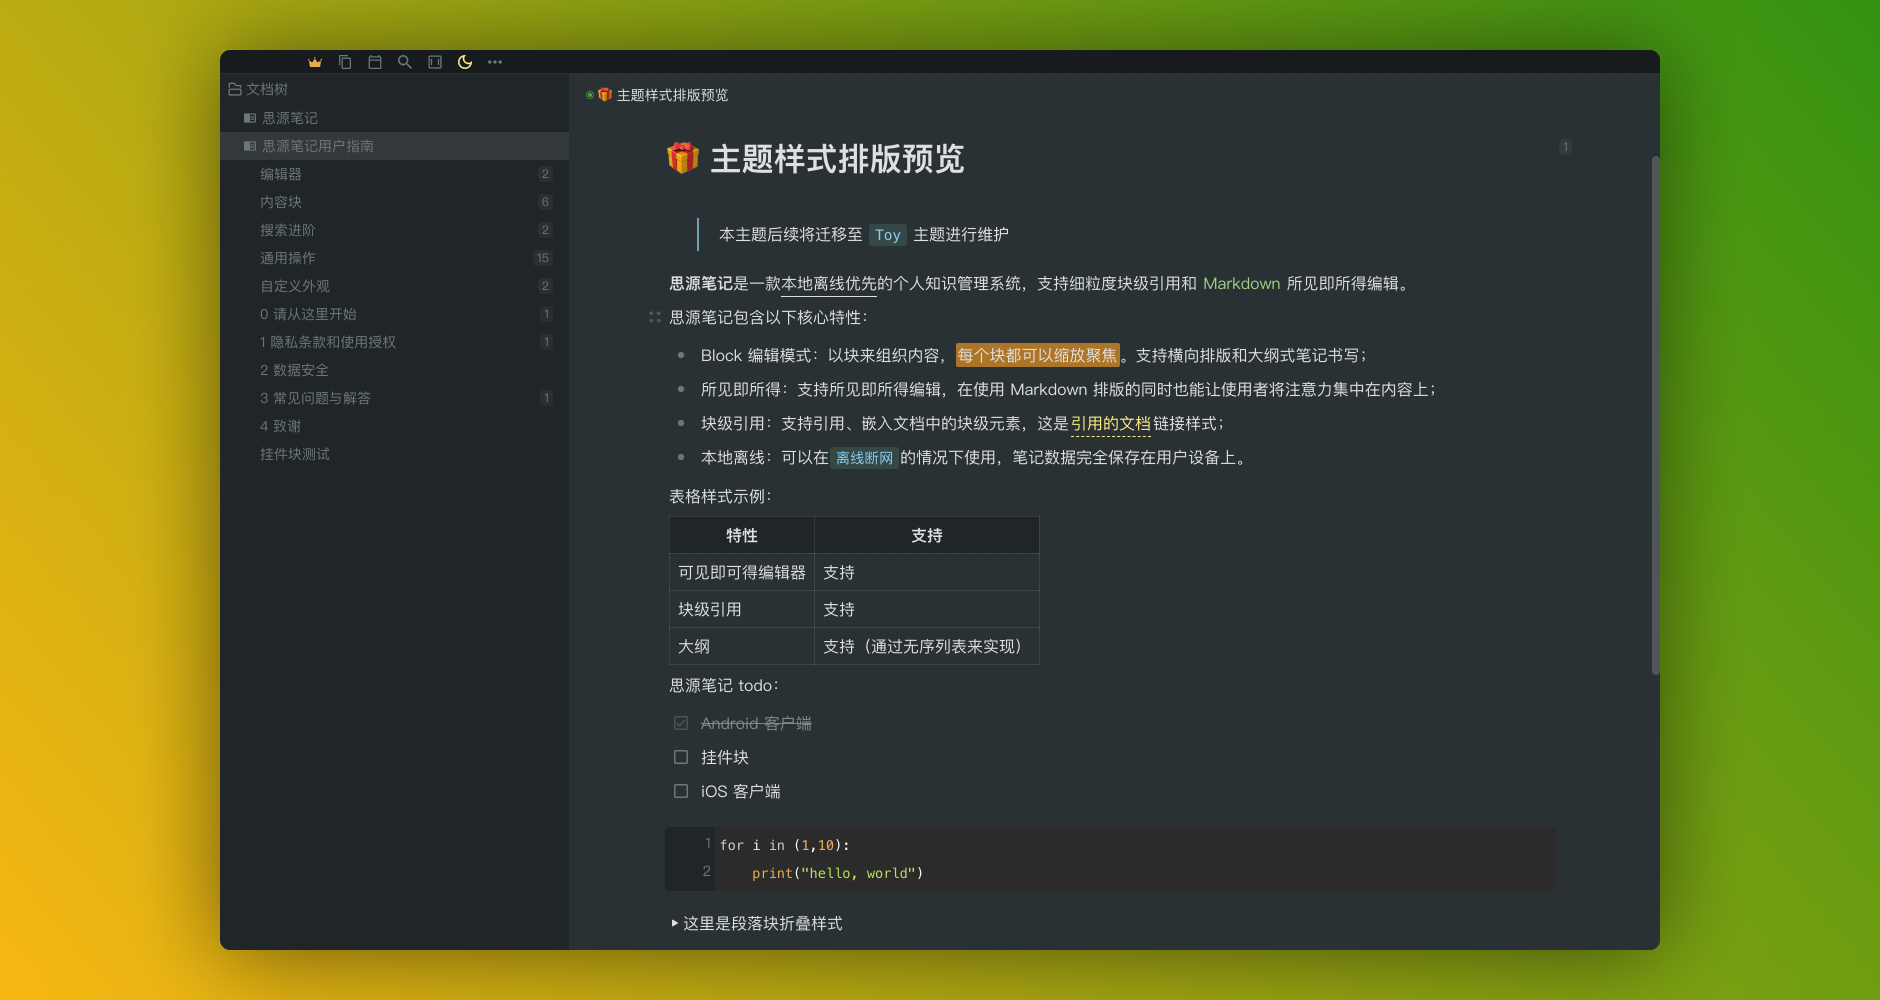1880x1000 pixels.
Task: Click the gift icon in breadcrumb
Action: click(x=605, y=95)
